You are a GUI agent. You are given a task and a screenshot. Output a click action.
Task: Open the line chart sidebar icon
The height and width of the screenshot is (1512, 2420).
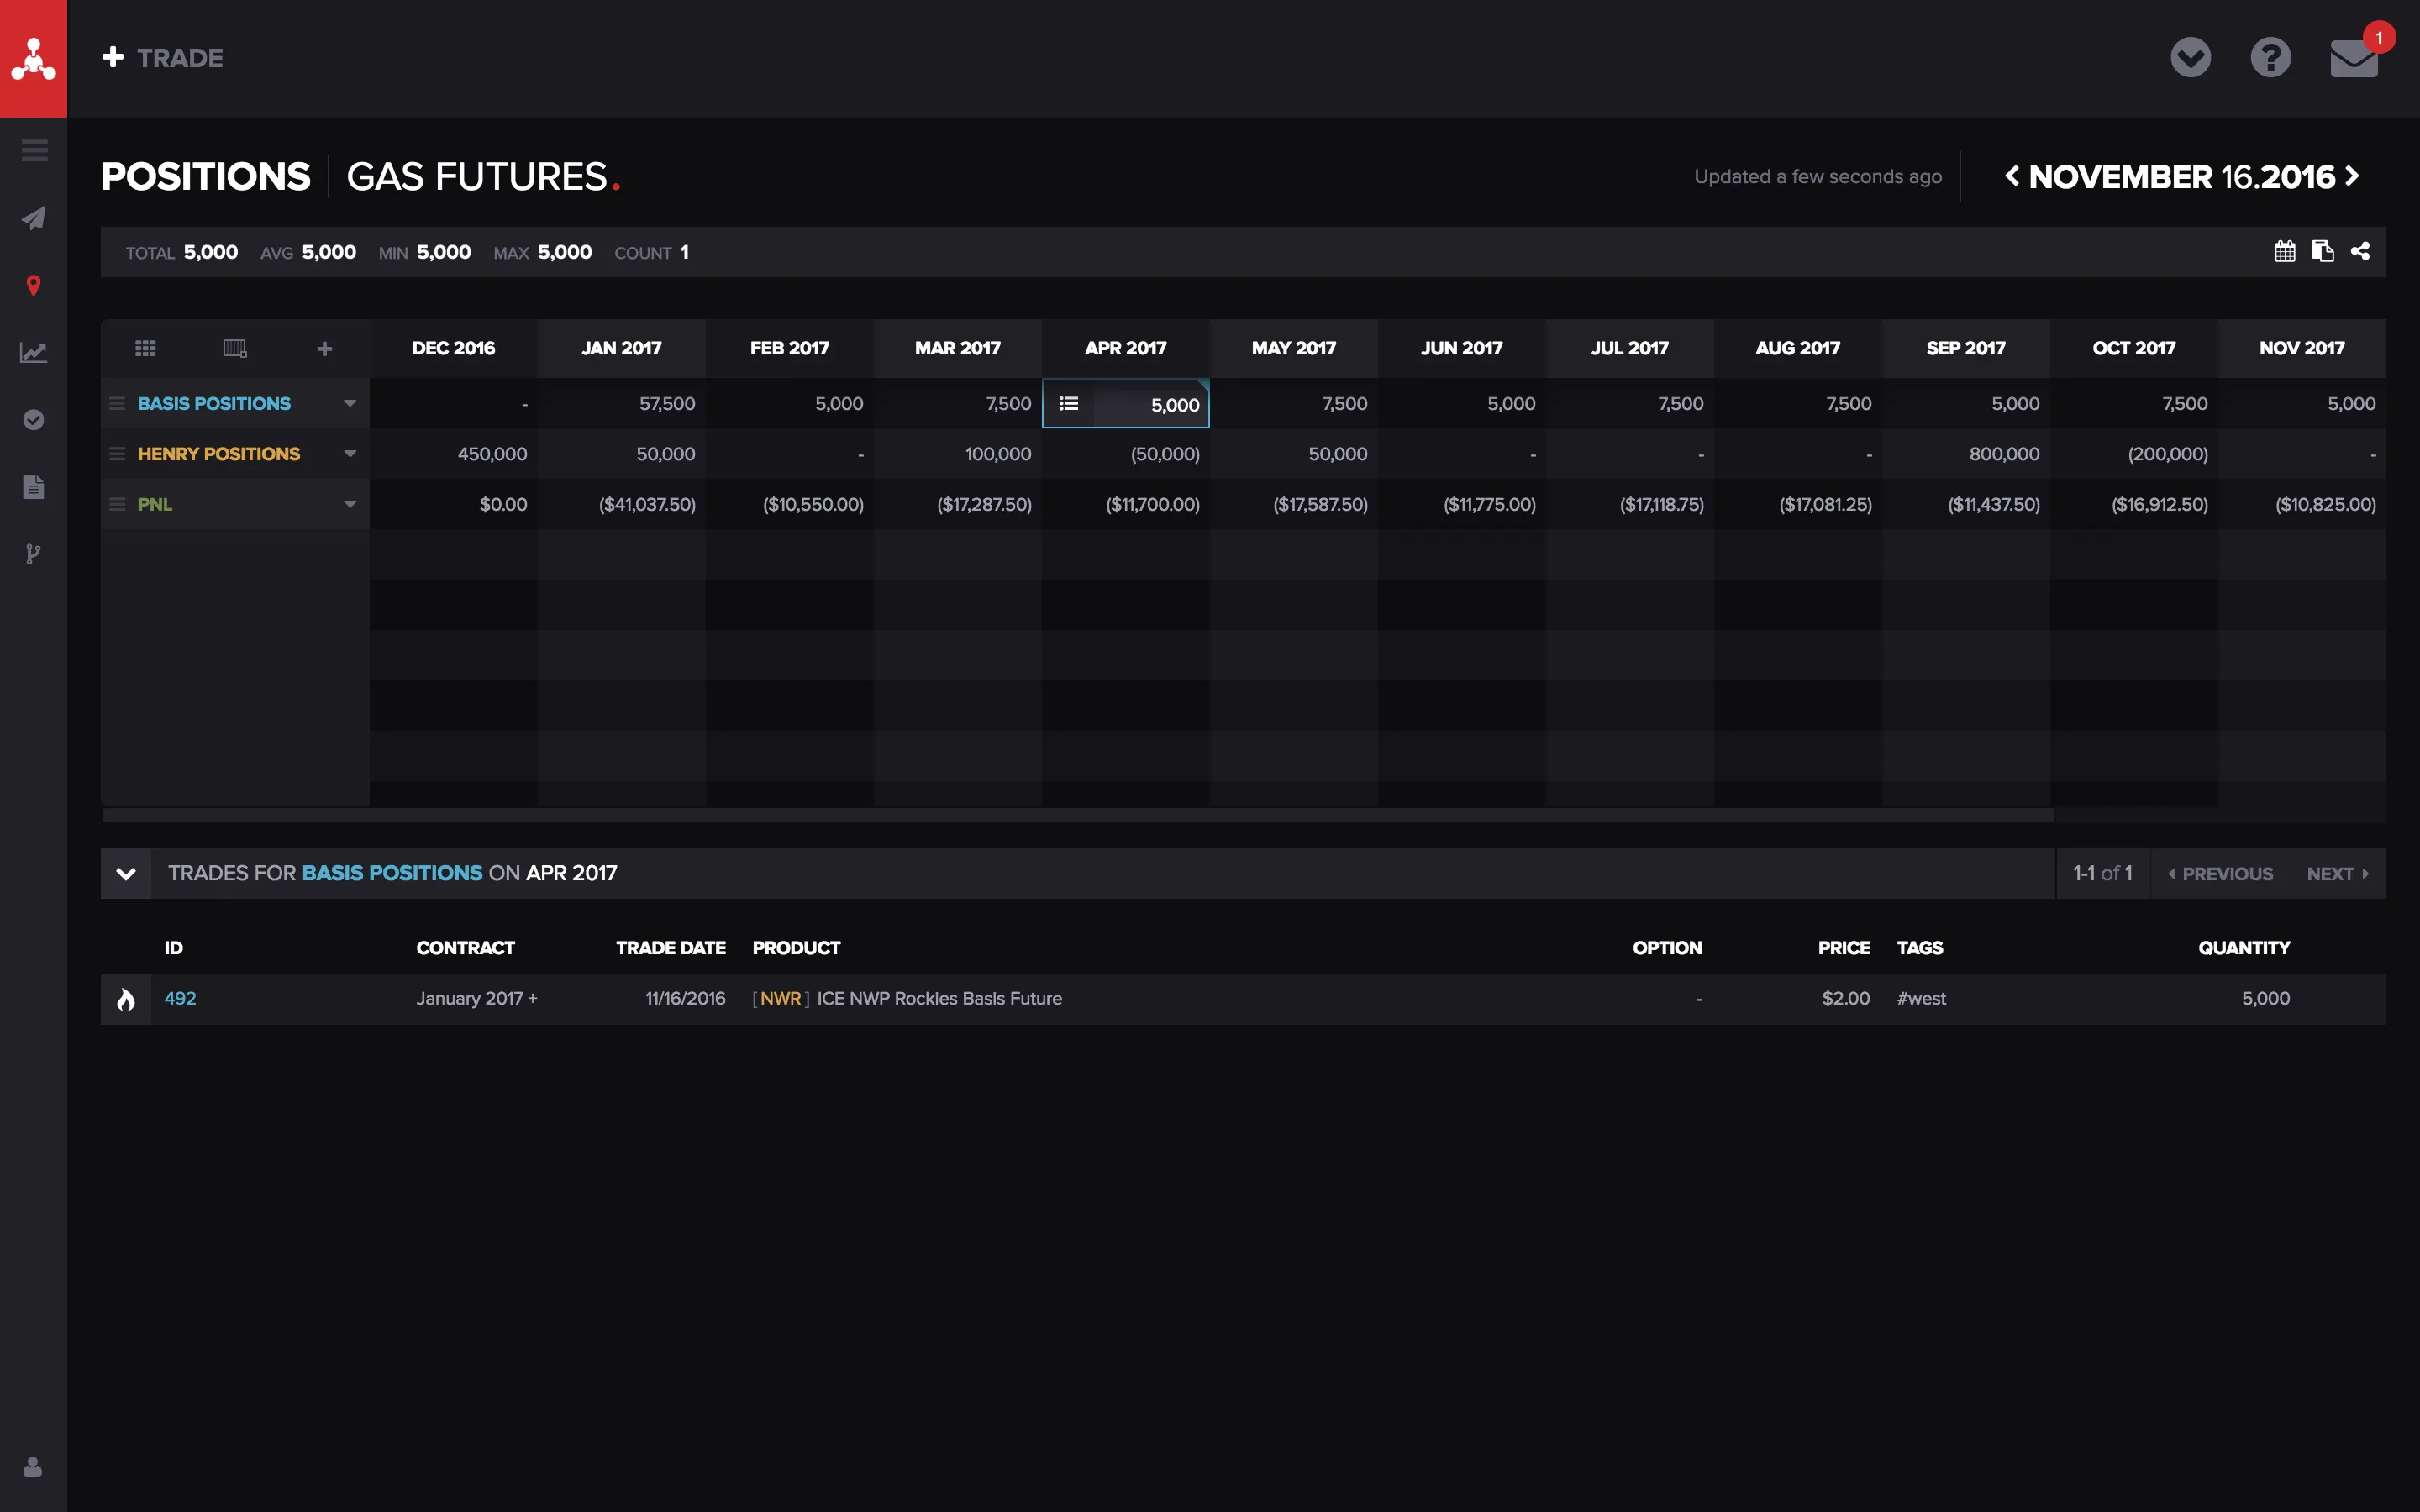coord(34,352)
